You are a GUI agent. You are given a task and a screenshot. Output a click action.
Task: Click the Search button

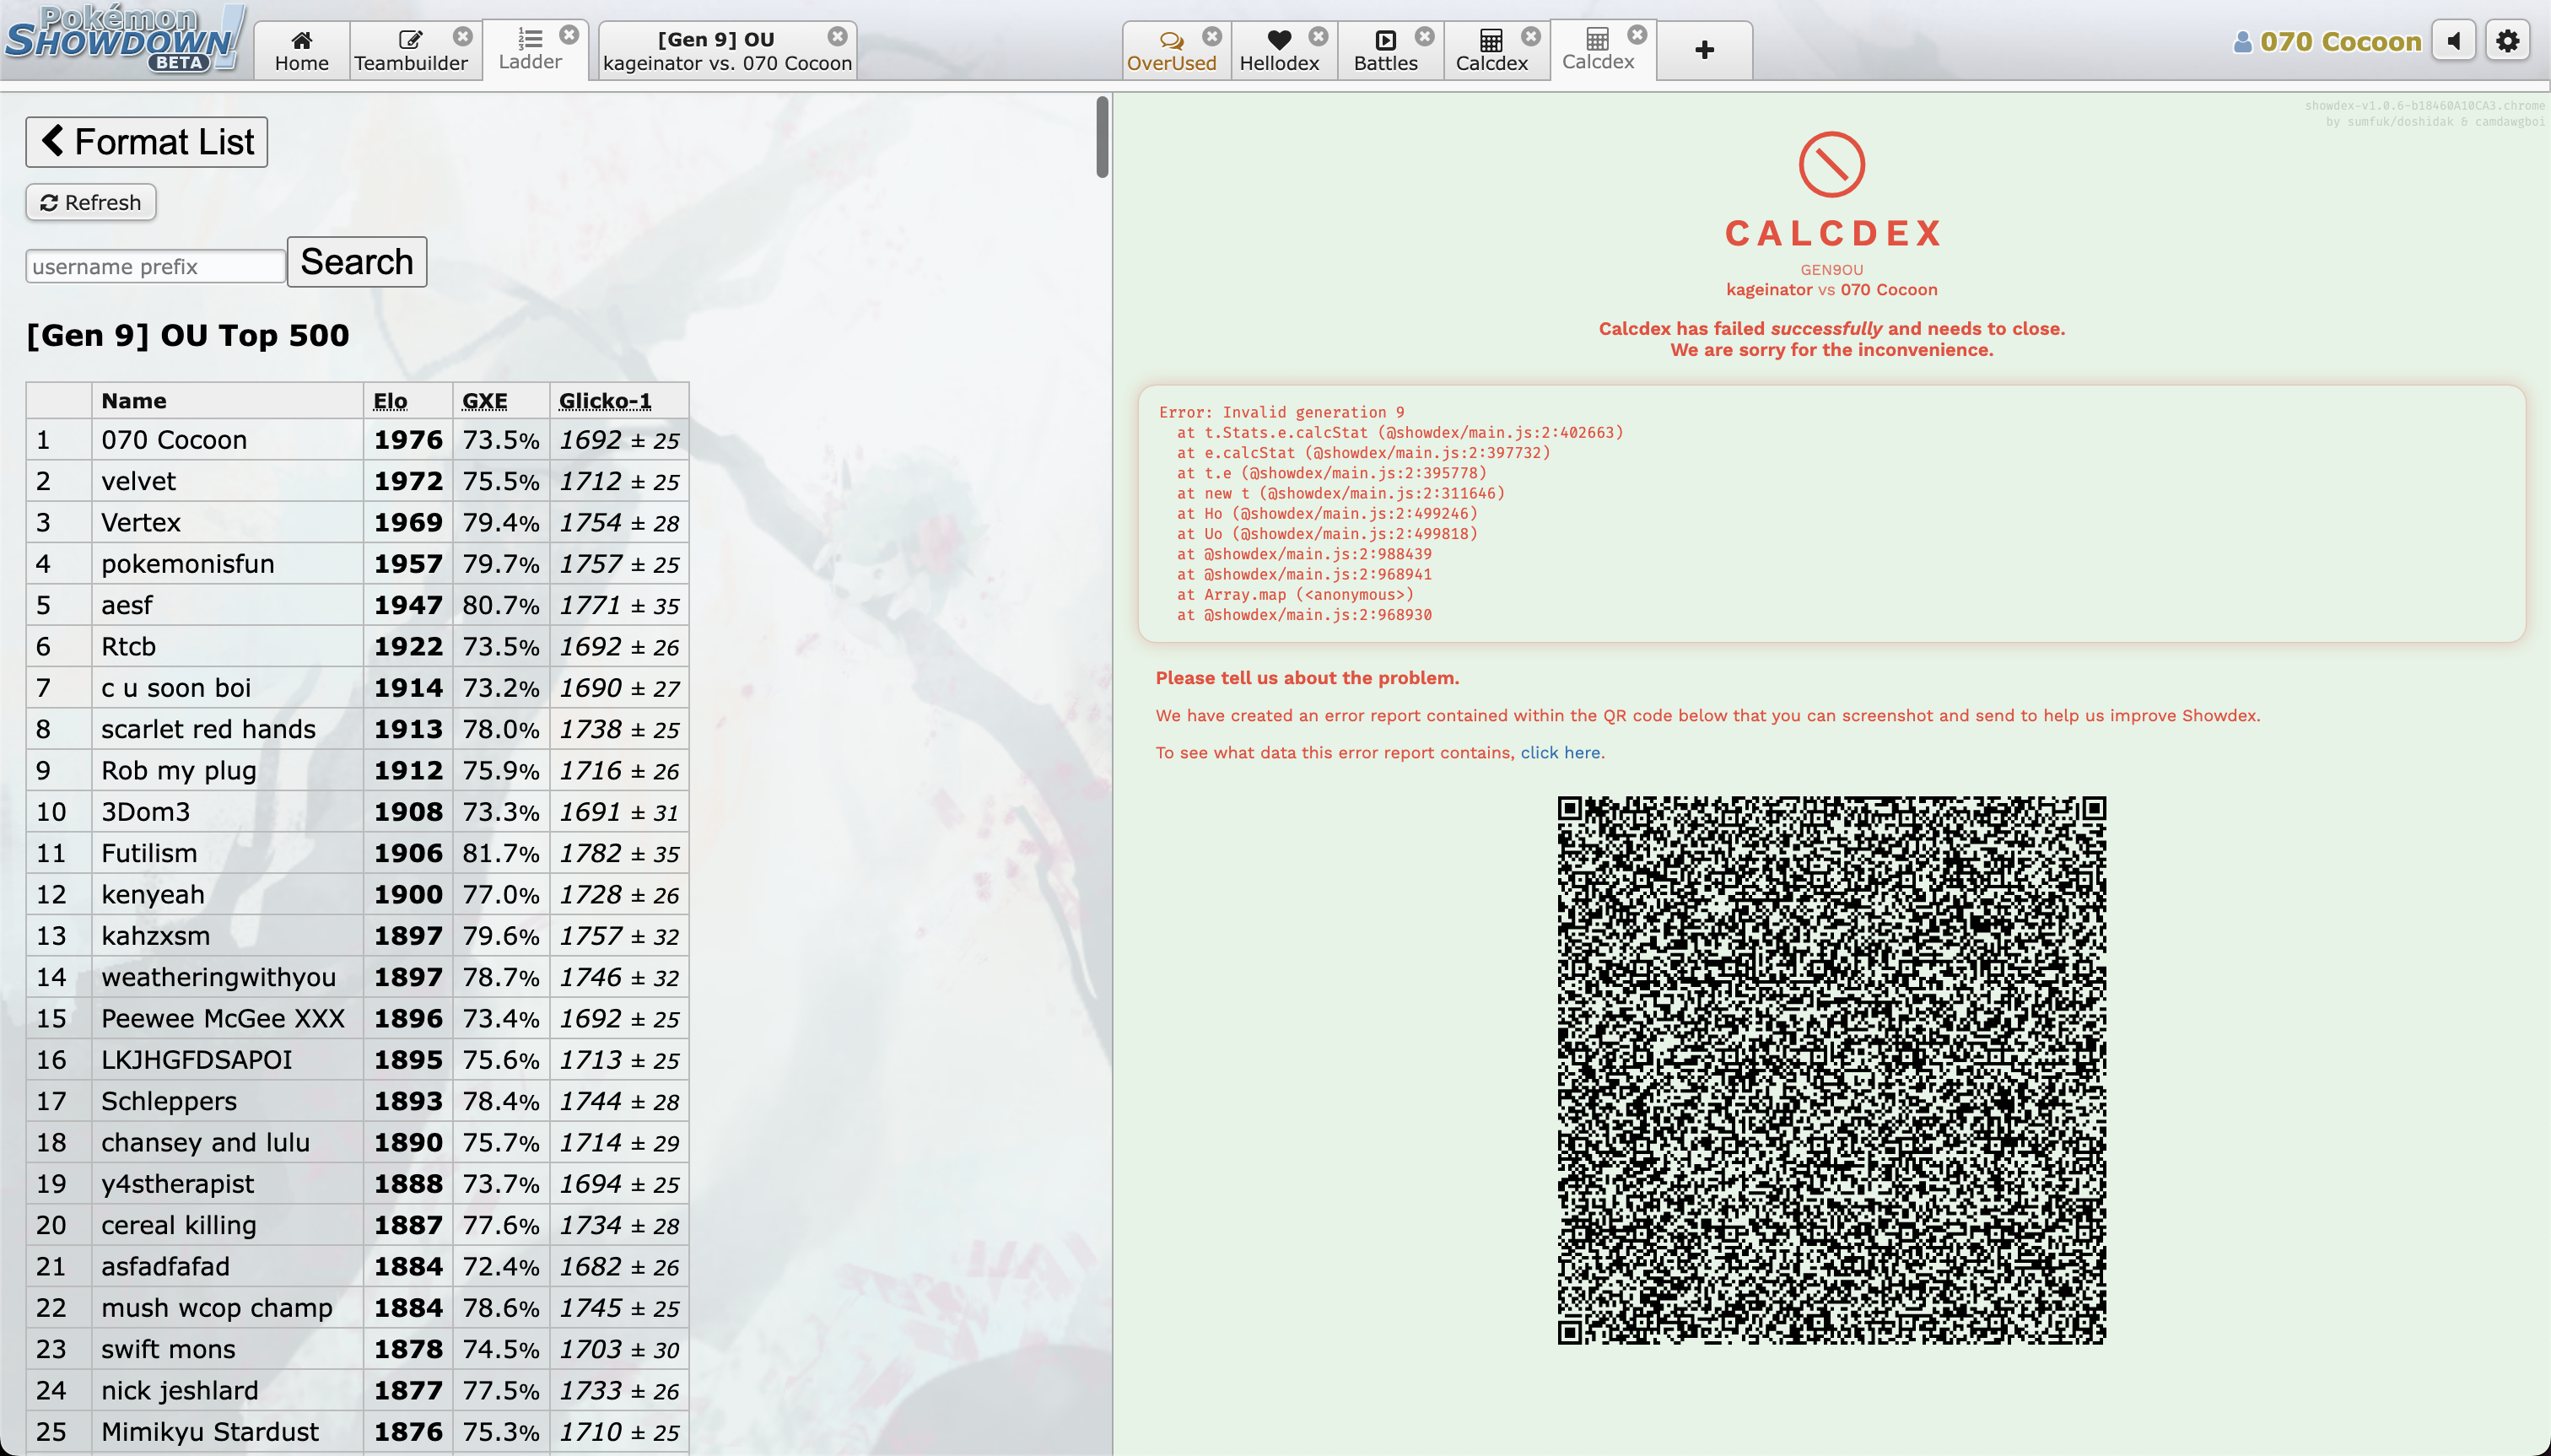coord(357,262)
